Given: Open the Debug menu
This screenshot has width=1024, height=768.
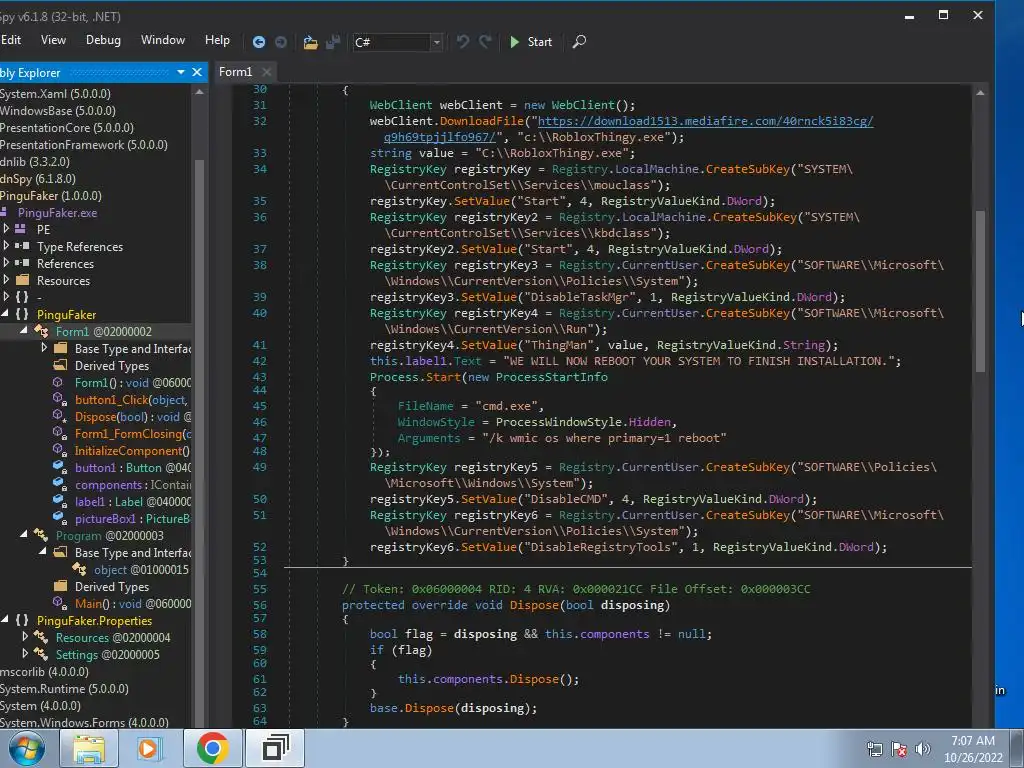Looking at the screenshot, I should (x=103, y=40).
